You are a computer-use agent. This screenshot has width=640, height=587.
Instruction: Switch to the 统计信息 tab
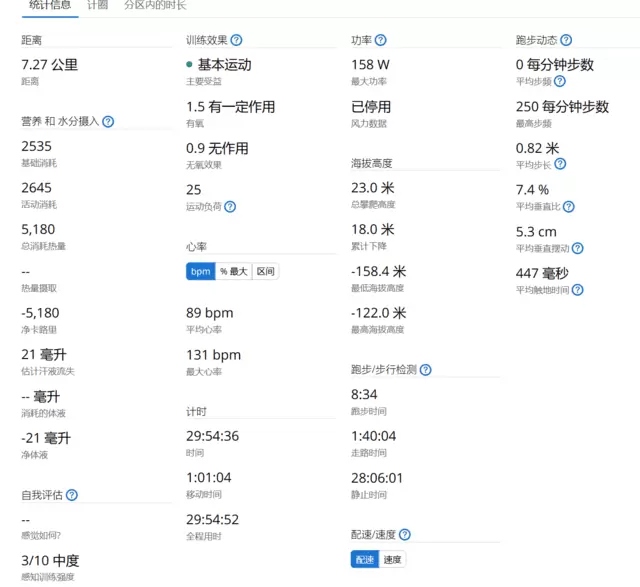pyautogui.click(x=49, y=5)
